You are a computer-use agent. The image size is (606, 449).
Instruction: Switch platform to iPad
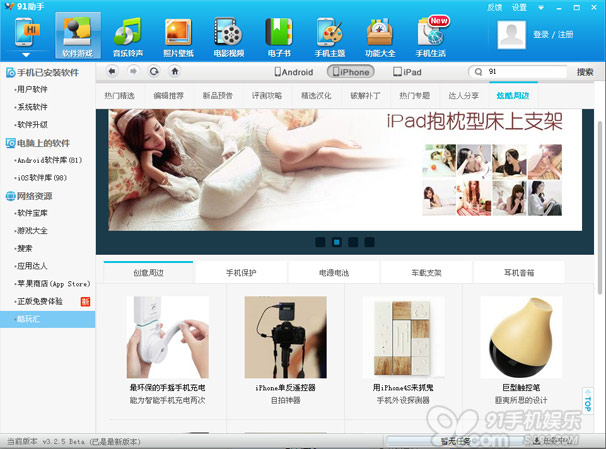tap(407, 72)
